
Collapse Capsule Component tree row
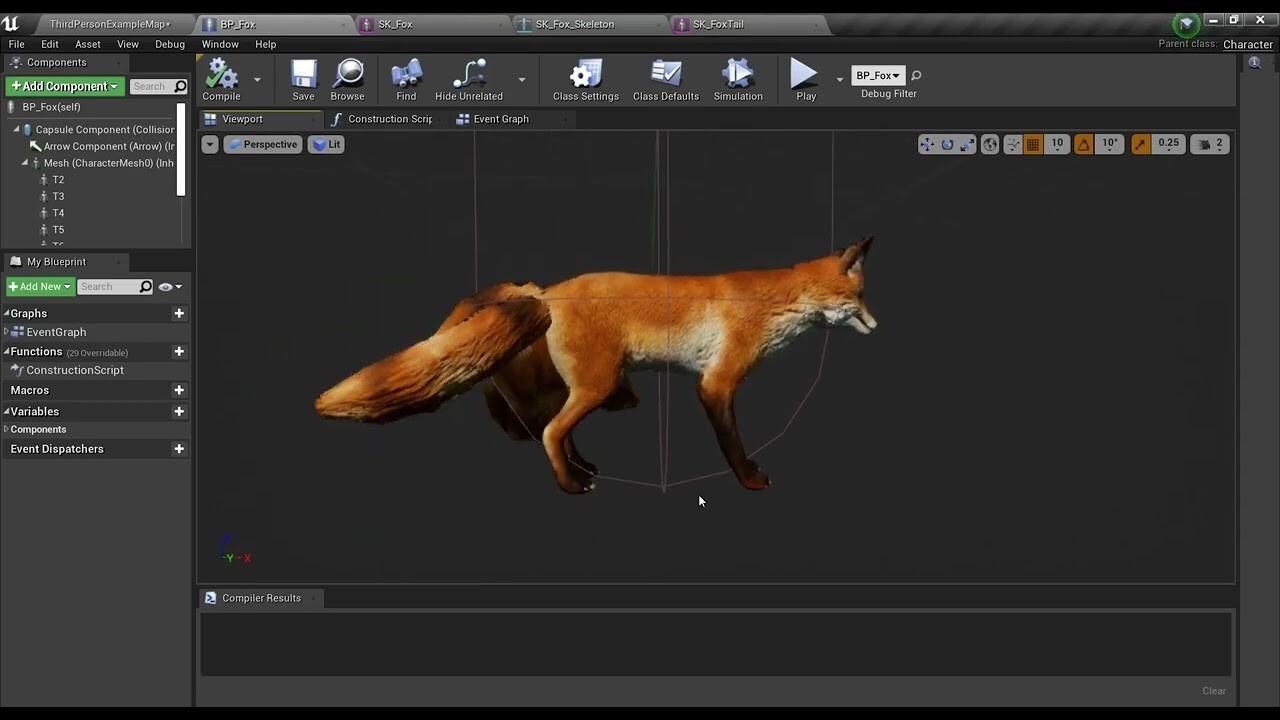point(17,130)
